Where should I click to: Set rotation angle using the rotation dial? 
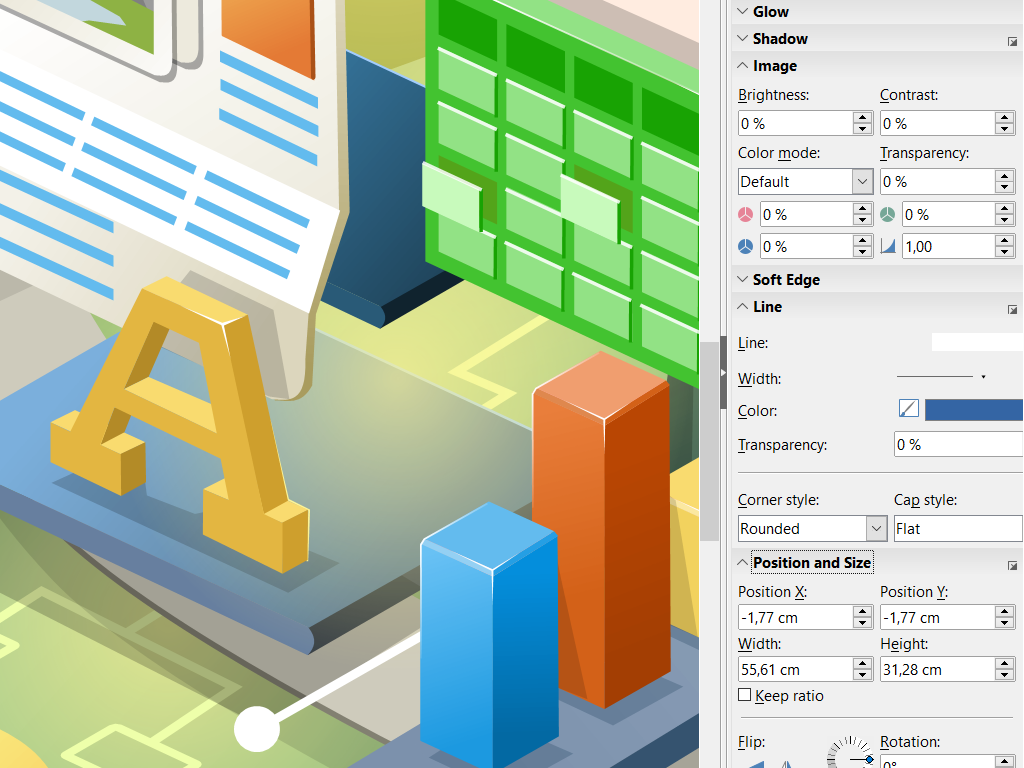tap(851, 756)
